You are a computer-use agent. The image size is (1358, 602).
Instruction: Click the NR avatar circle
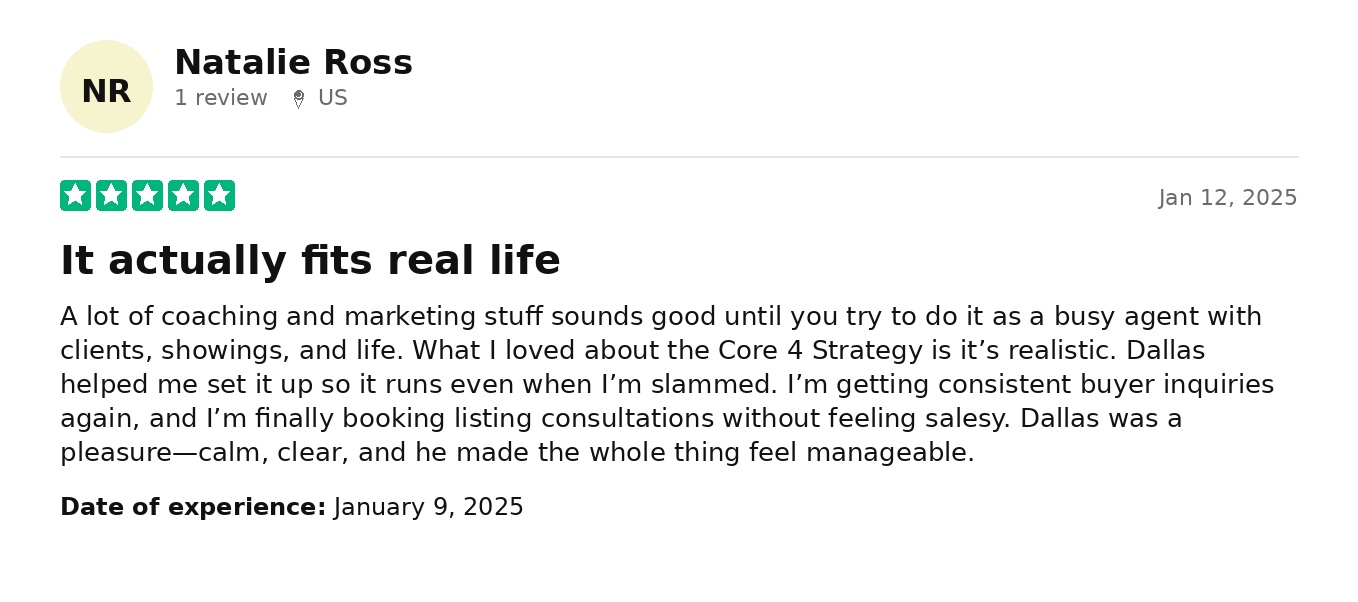106,87
